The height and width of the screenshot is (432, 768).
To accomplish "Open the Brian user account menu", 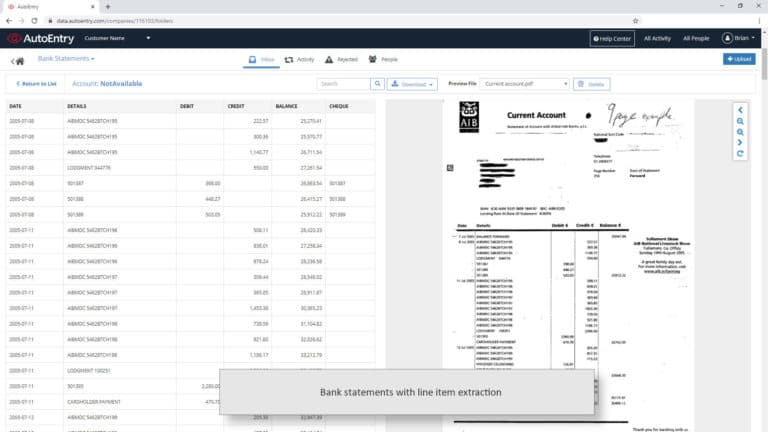I will point(738,38).
